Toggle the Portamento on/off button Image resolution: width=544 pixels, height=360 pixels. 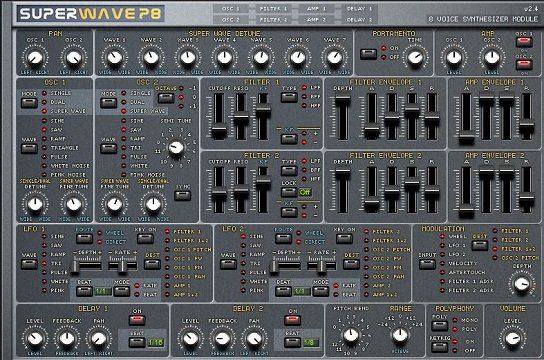tap(368, 54)
